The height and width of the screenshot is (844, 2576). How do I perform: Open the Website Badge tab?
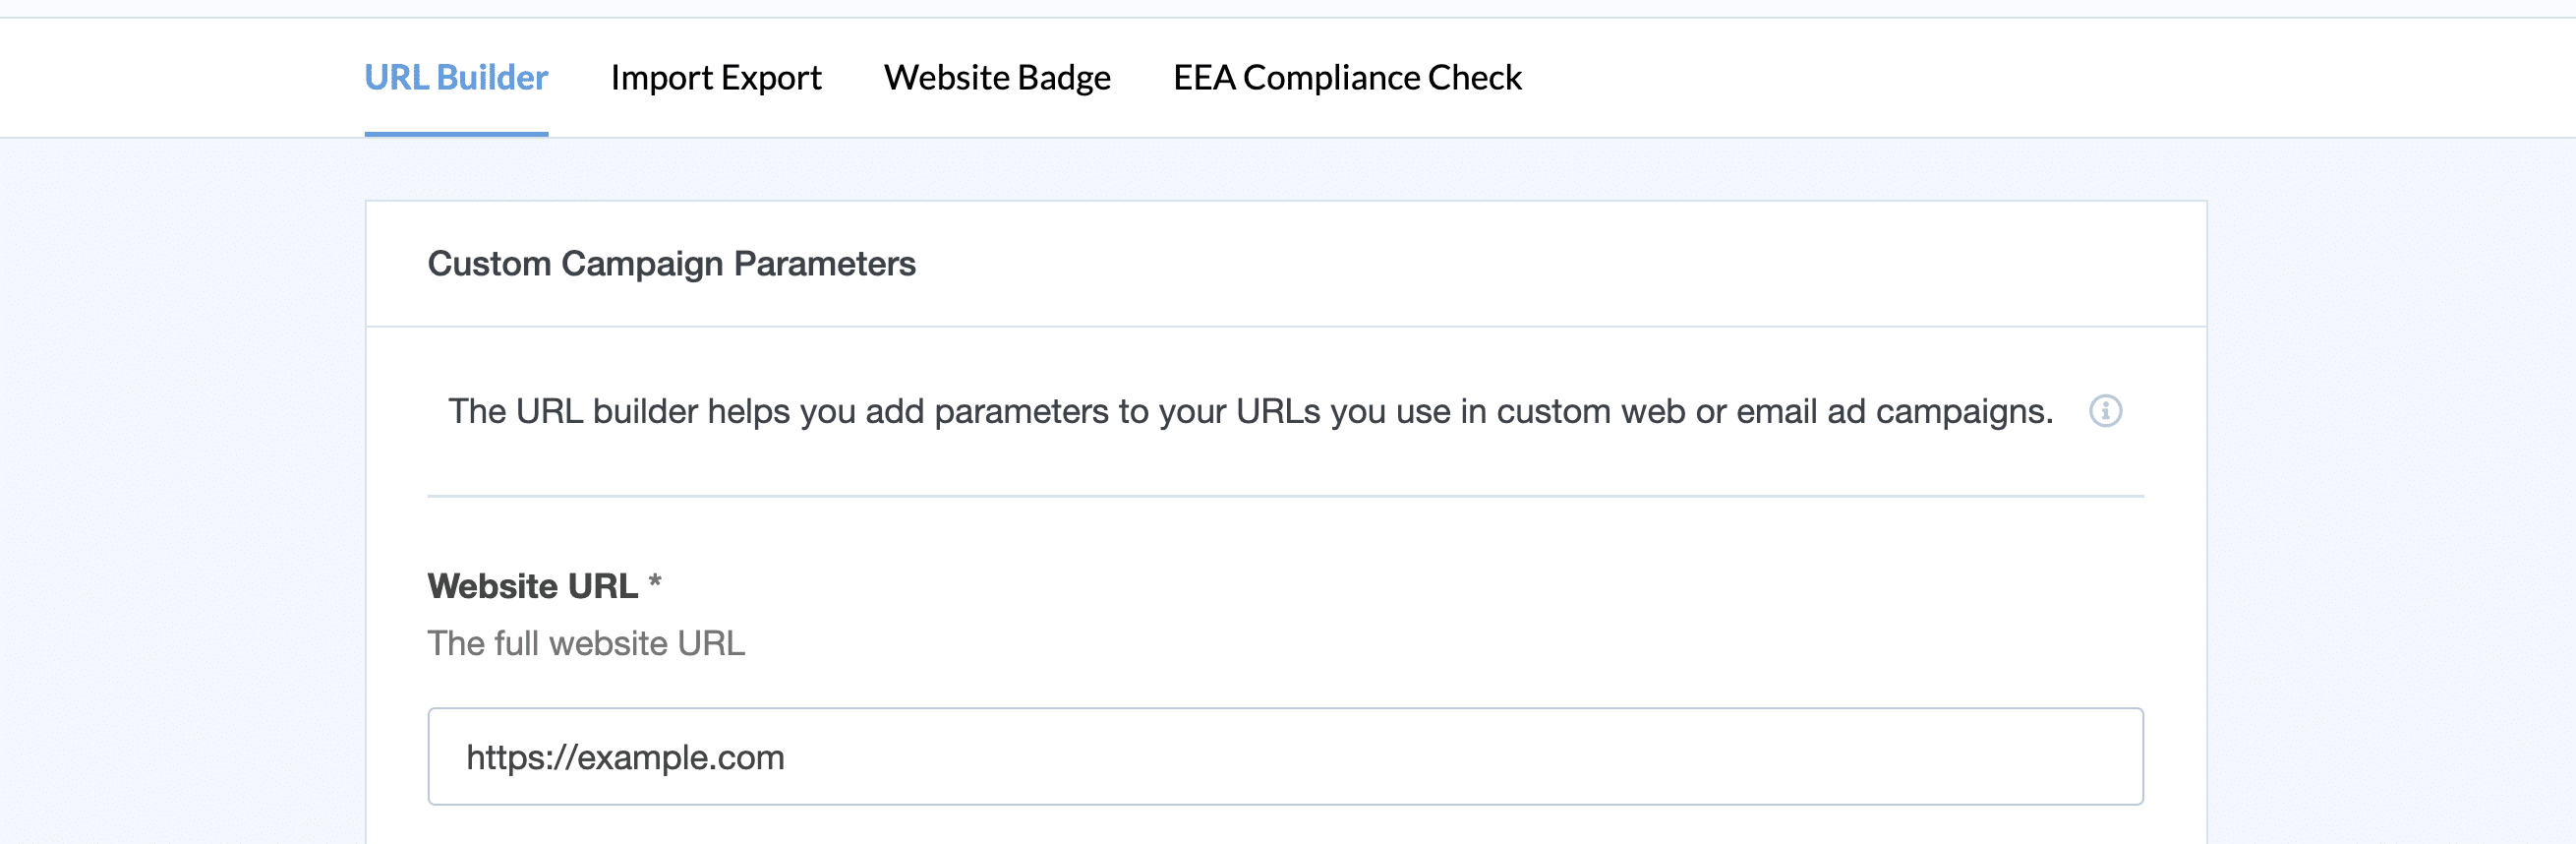pos(996,78)
